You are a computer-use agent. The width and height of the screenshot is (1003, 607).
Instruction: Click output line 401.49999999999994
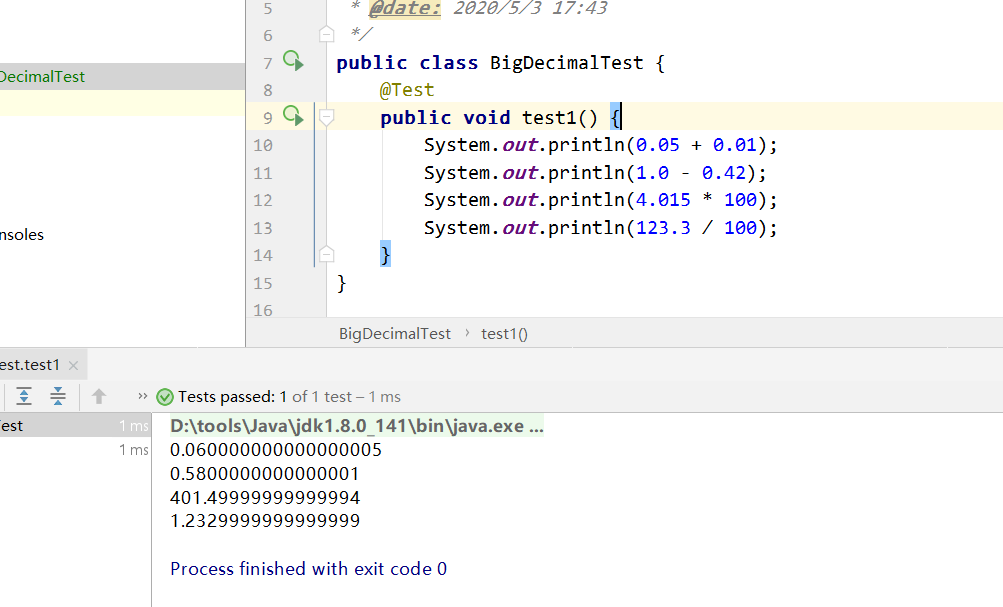click(265, 498)
